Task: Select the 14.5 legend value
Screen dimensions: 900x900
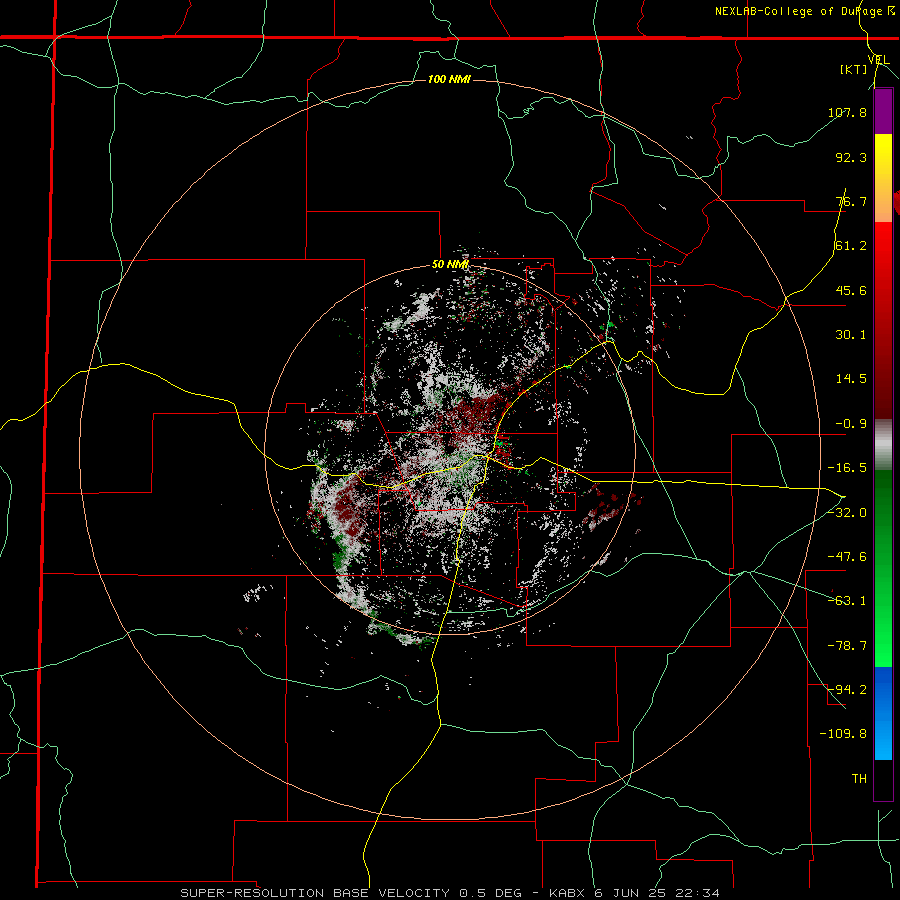Action: (x=851, y=379)
